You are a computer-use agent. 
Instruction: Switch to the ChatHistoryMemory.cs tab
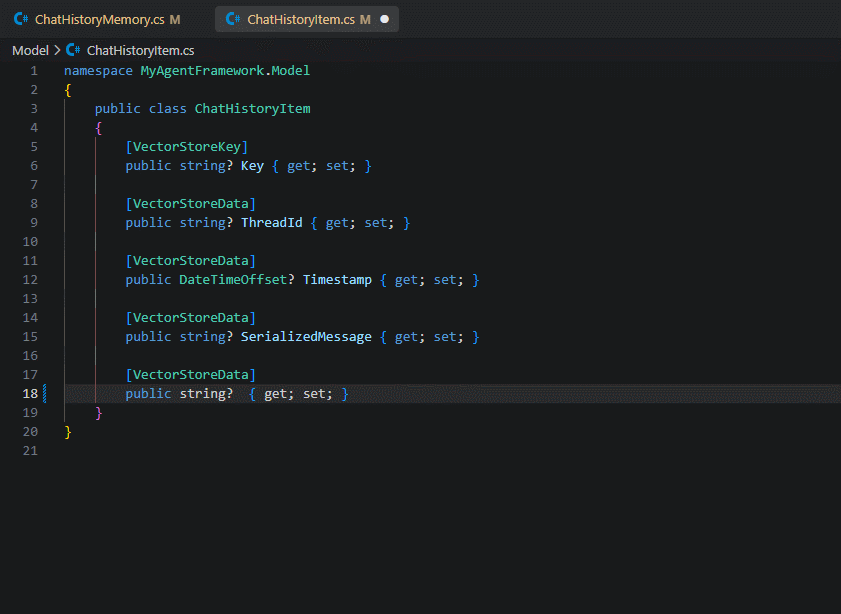[97, 19]
